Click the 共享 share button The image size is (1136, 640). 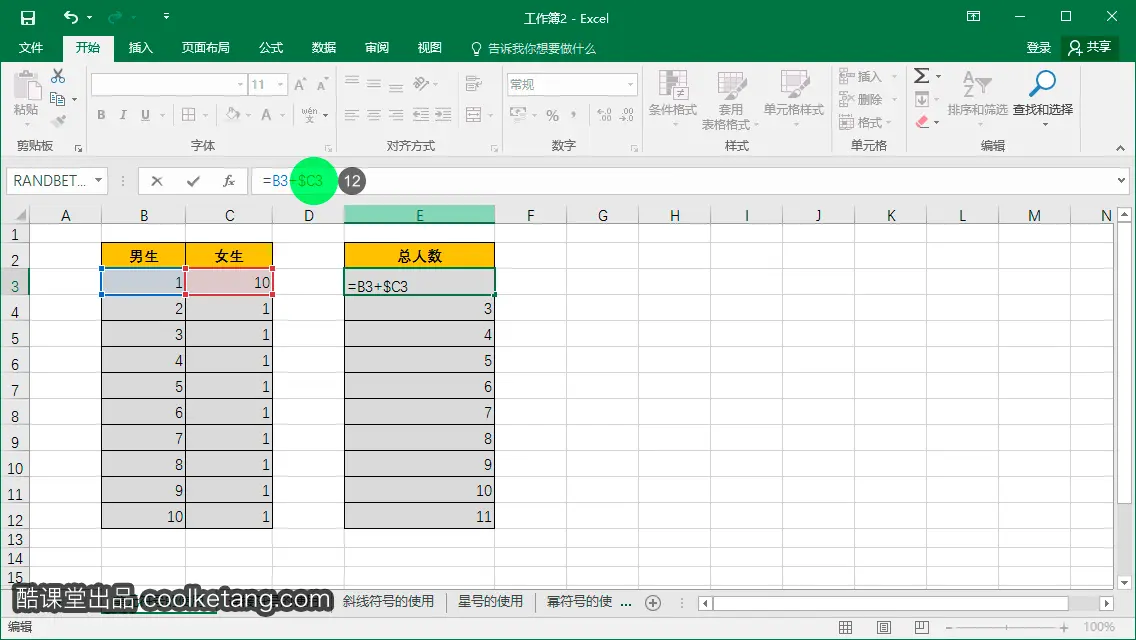coord(1090,48)
